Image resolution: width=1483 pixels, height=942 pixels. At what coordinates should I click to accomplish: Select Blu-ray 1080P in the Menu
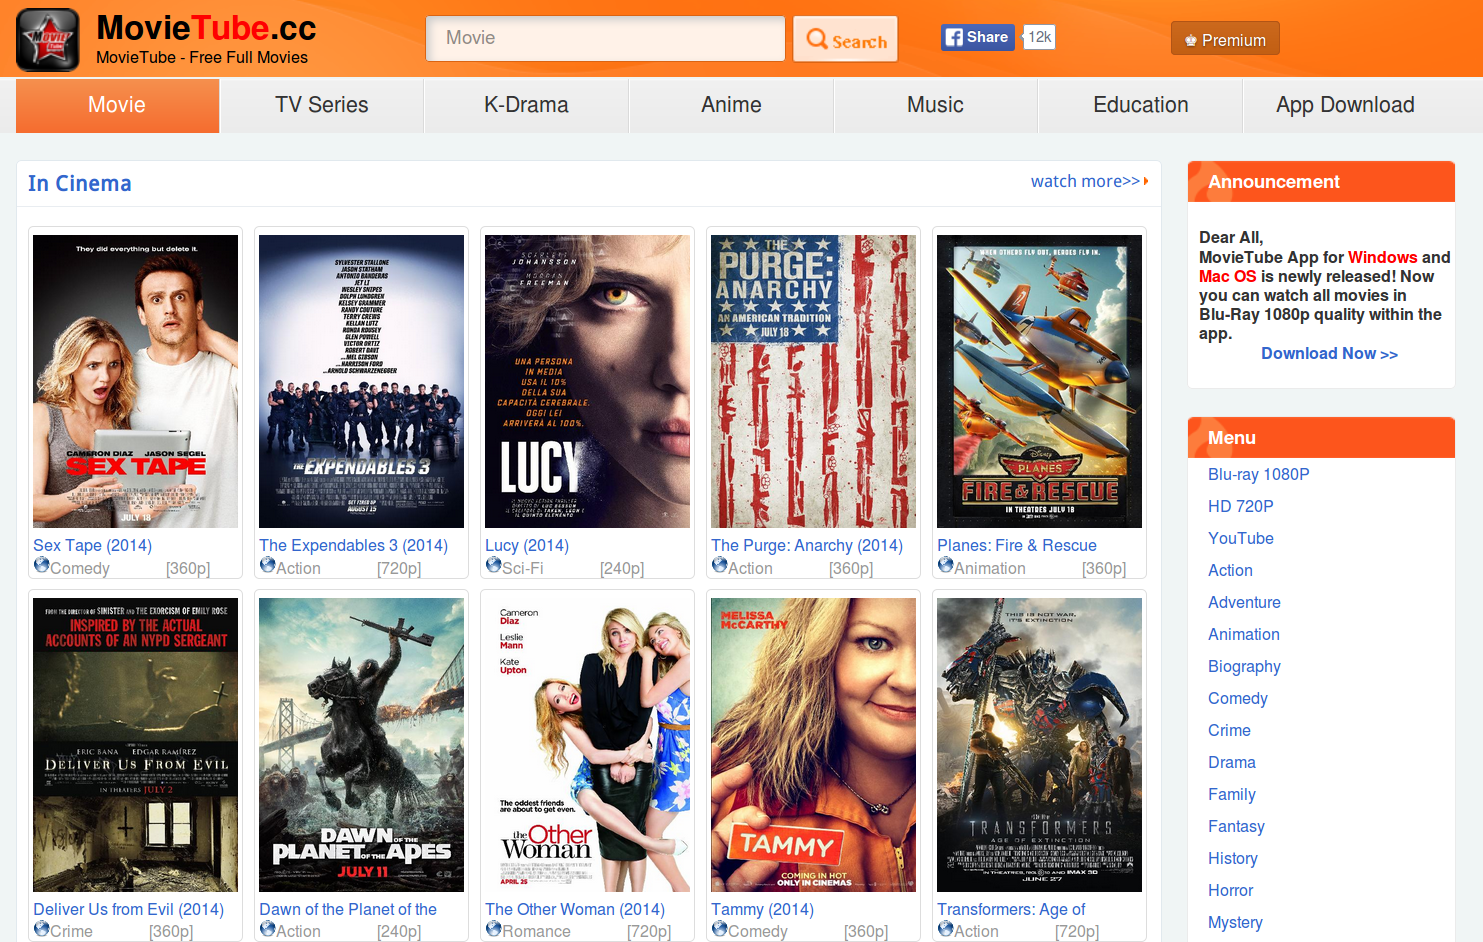coord(1259,474)
